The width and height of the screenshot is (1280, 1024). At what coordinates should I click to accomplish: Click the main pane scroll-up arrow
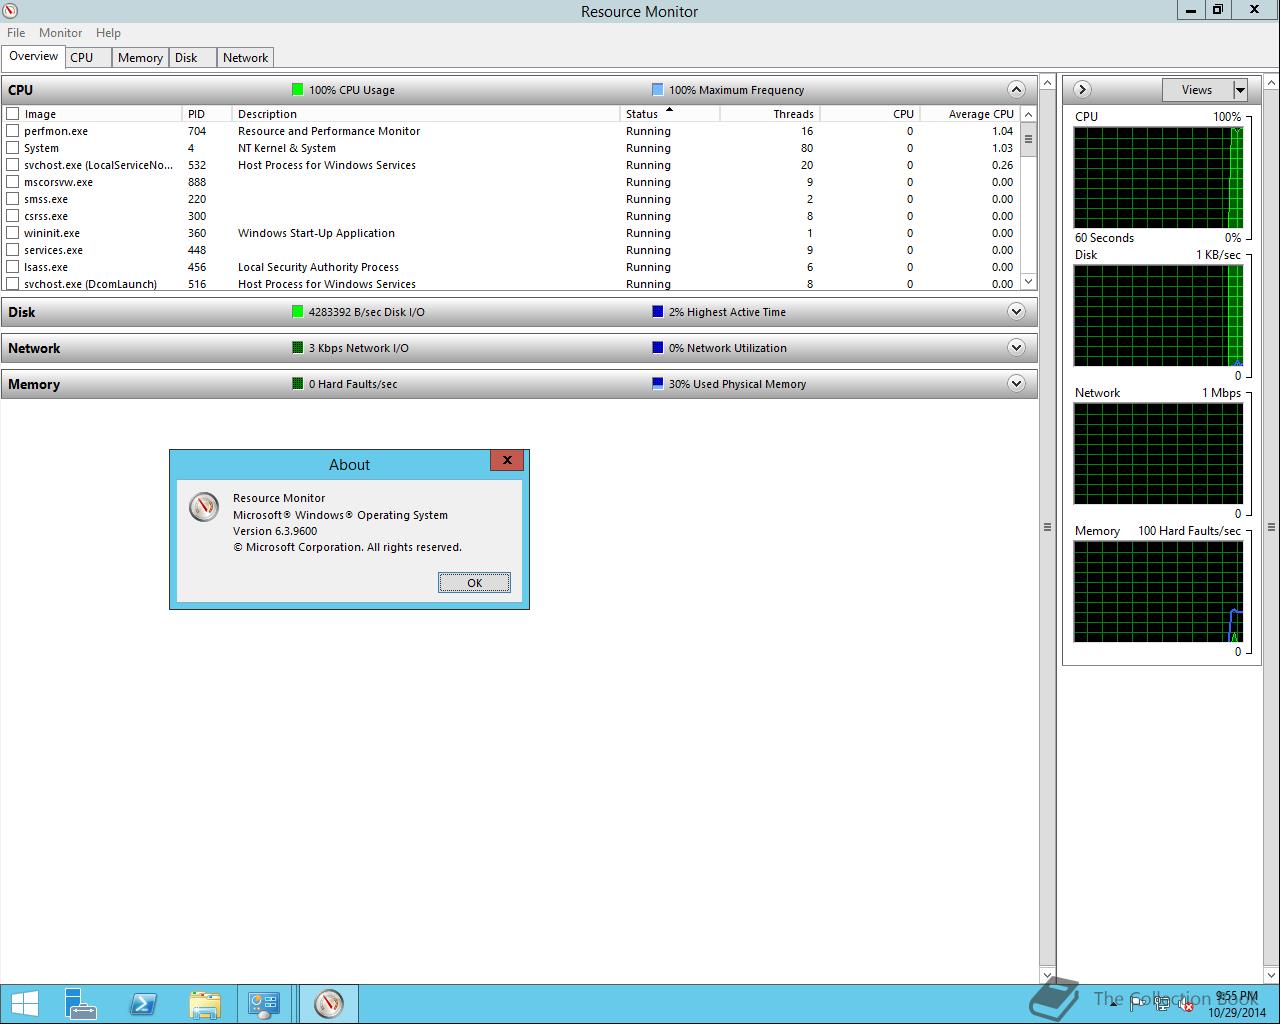1047,82
